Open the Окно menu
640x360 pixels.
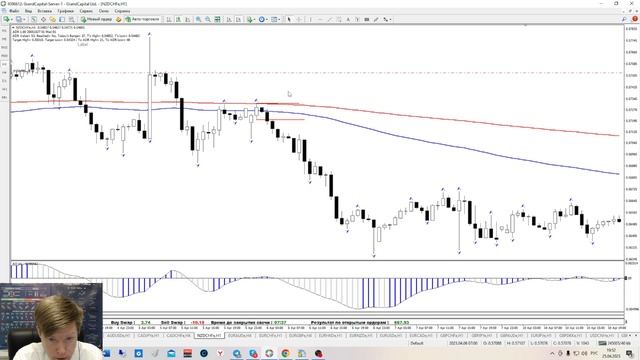click(104, 11)
